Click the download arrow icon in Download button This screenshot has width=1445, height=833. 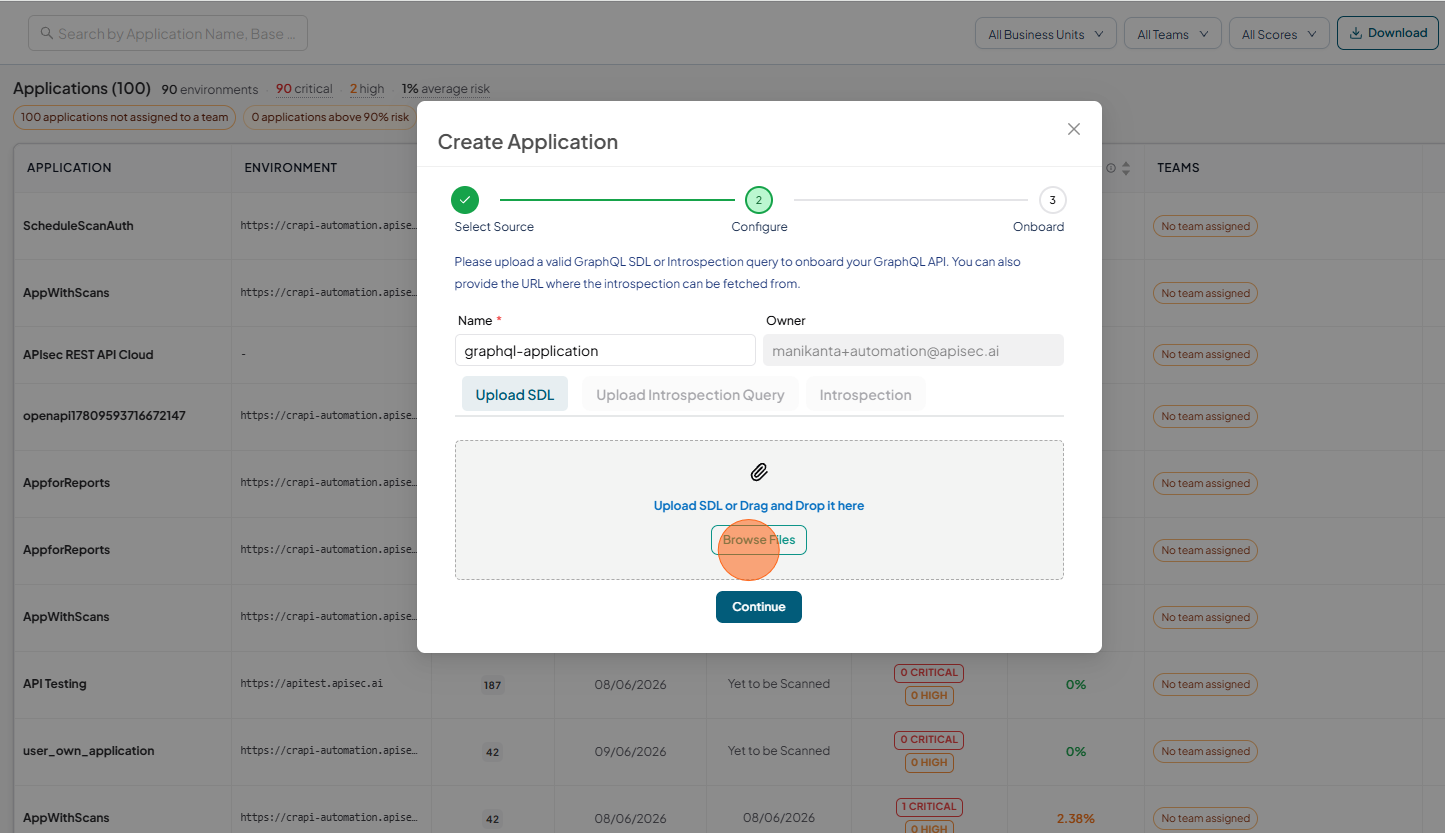point(1356,33)
